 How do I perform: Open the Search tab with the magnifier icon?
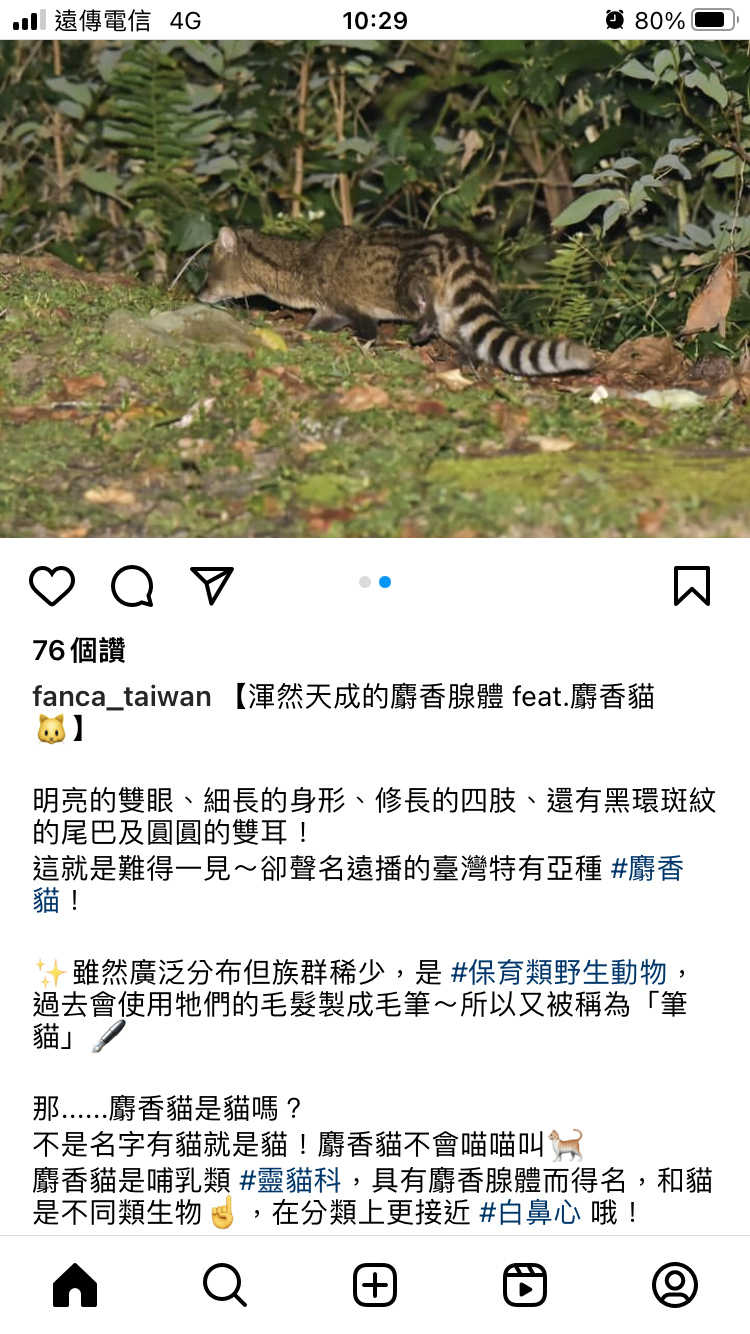click(225, 1285)
